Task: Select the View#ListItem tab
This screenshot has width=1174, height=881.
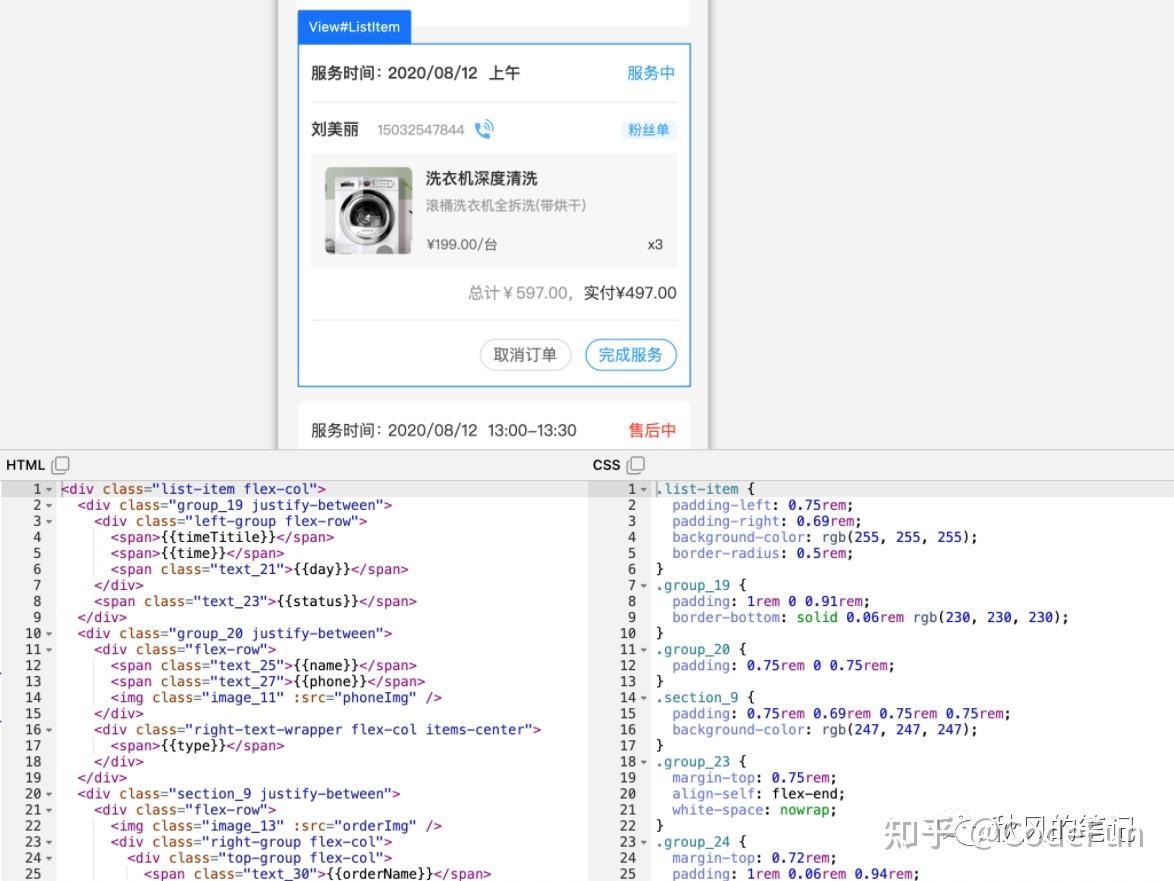Action: pyautogui.click(x=355, y=27)
